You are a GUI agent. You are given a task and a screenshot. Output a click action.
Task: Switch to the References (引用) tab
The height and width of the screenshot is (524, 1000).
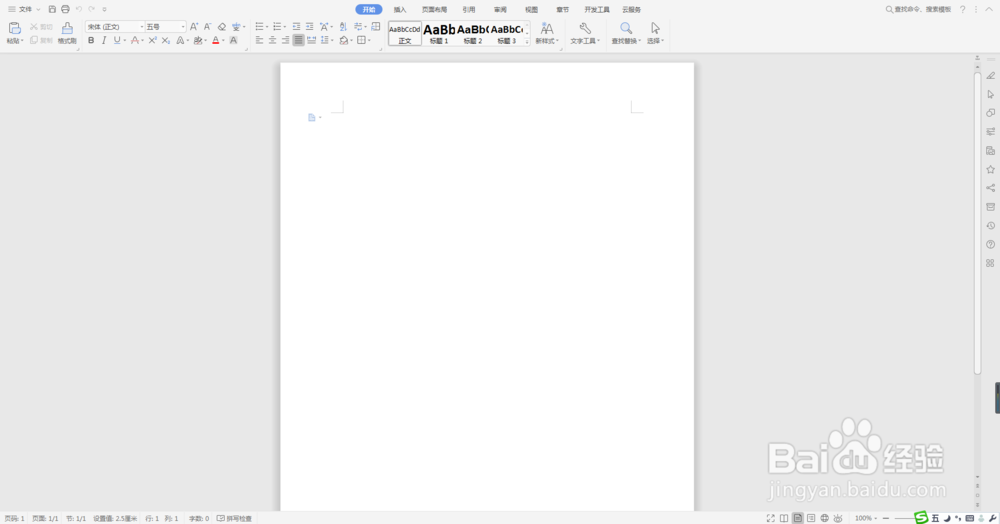point(469,10)
